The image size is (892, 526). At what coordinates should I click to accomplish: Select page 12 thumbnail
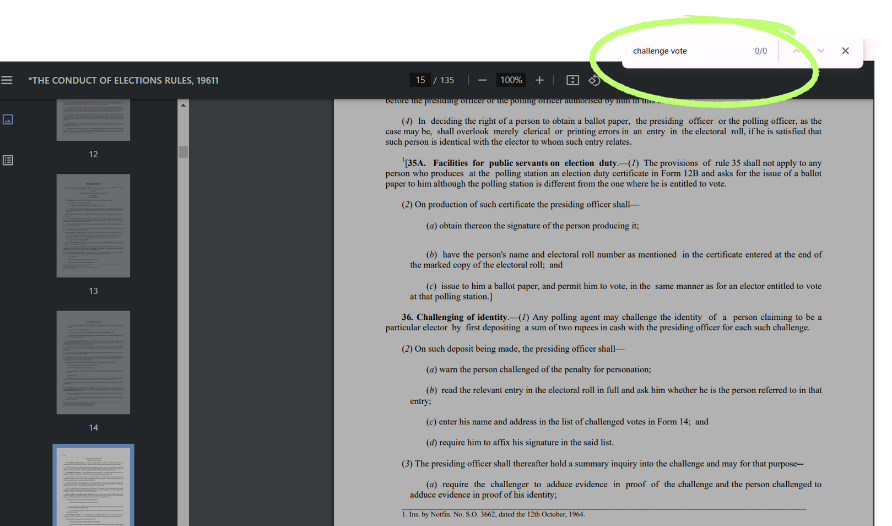click(x=93, y=120)
